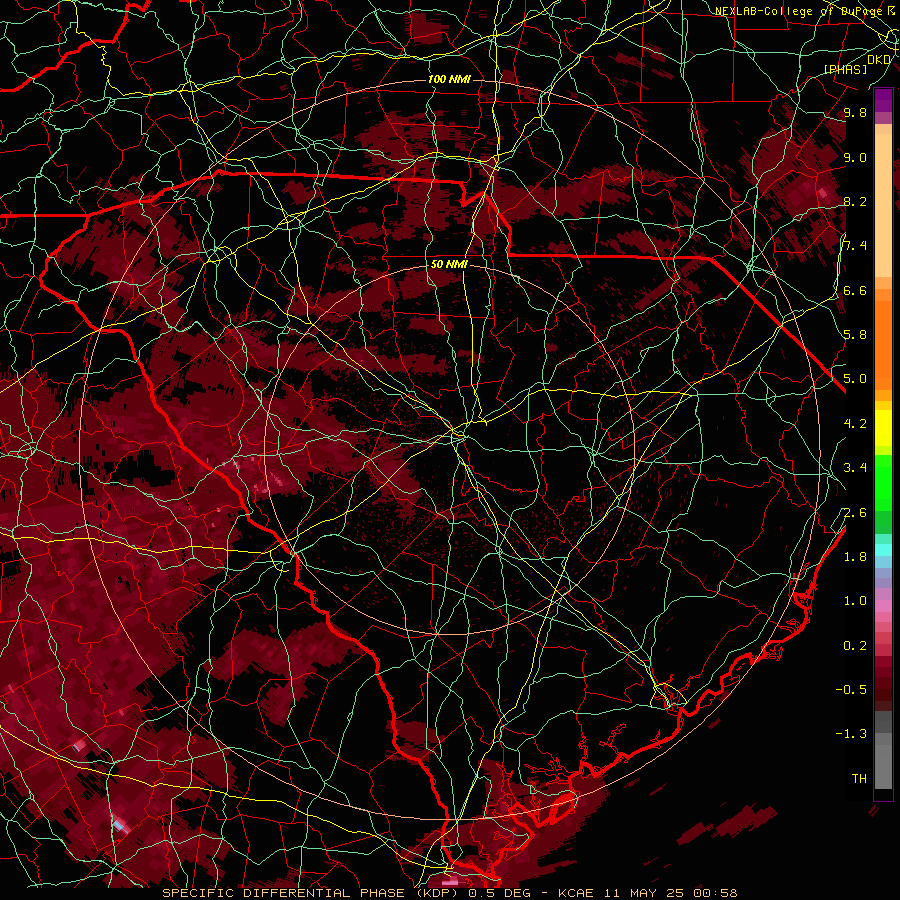Viewport: 900px width, 900px height.
Task: Click the 0.2 value on the color scale
Action: [855, 645]
